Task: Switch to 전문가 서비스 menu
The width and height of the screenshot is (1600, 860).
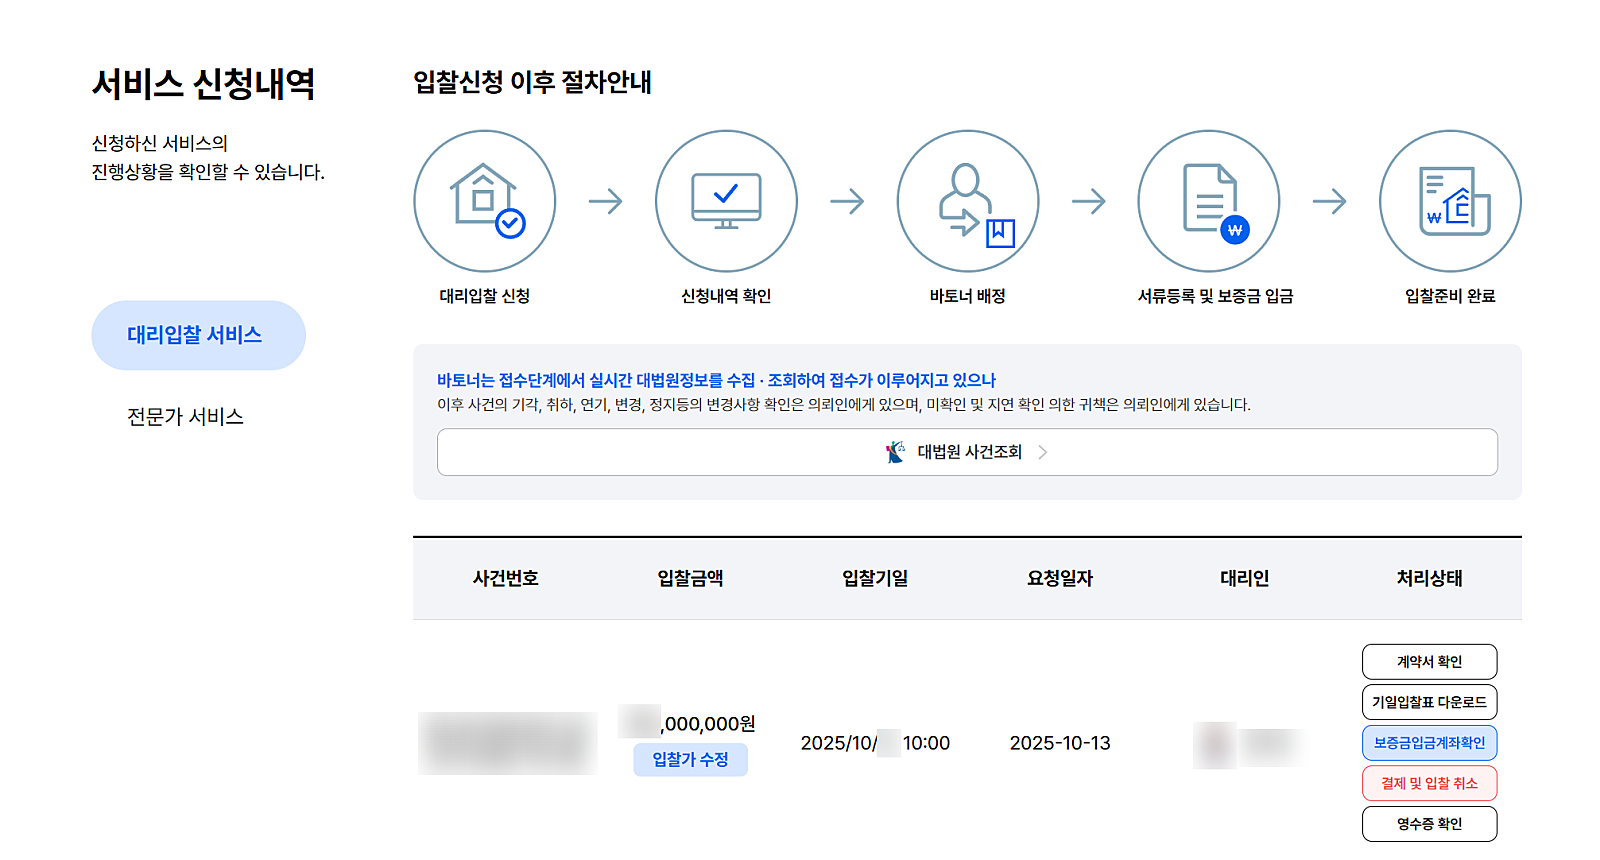Action: (x=185, y=417)
